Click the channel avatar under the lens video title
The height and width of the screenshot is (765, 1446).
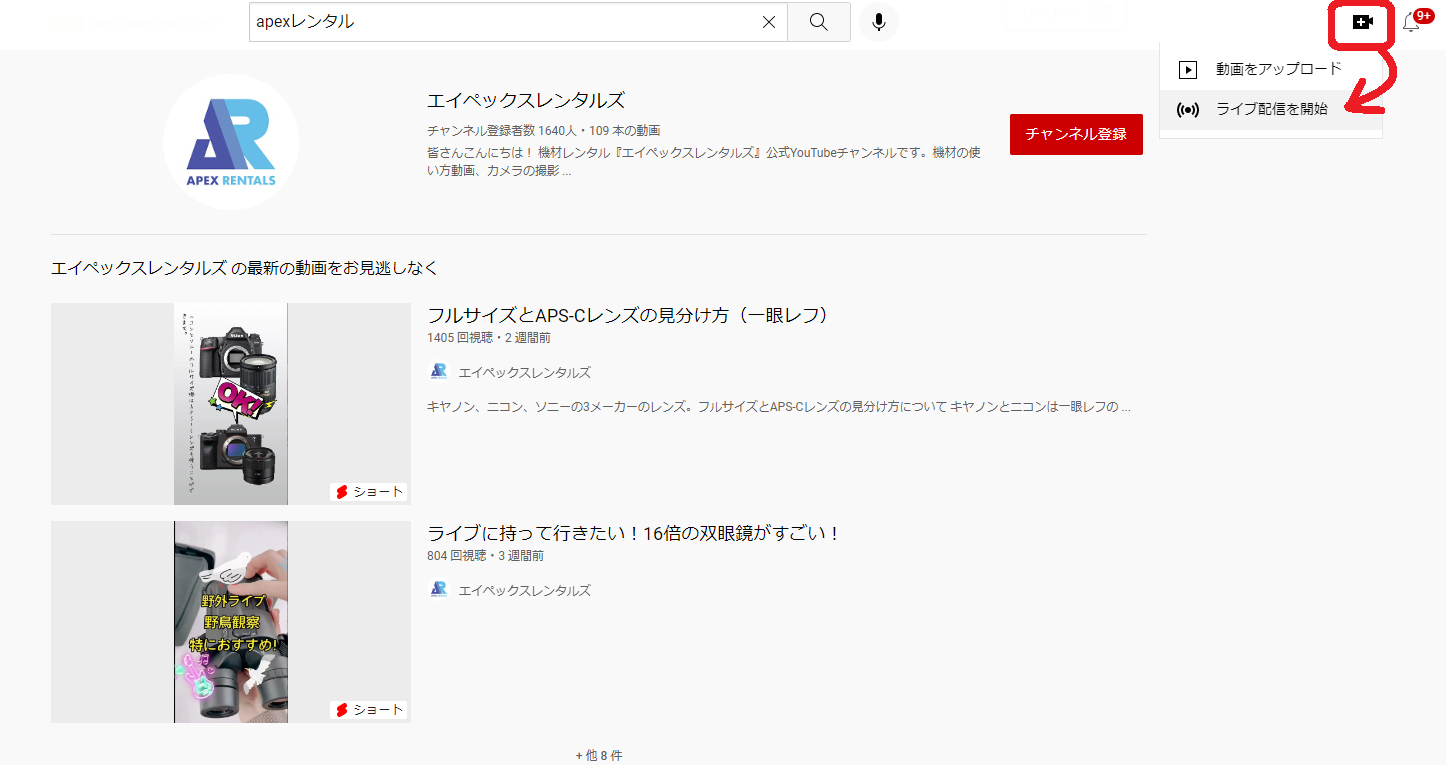(438, 372)
